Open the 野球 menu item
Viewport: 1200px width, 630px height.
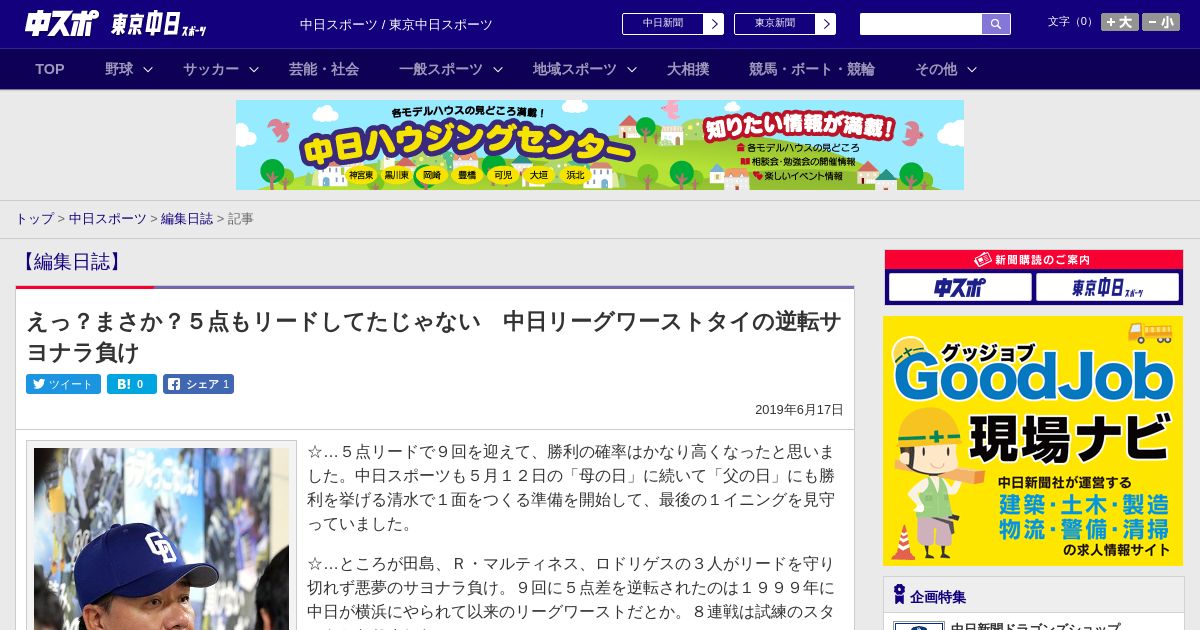[x=119, y=69]
